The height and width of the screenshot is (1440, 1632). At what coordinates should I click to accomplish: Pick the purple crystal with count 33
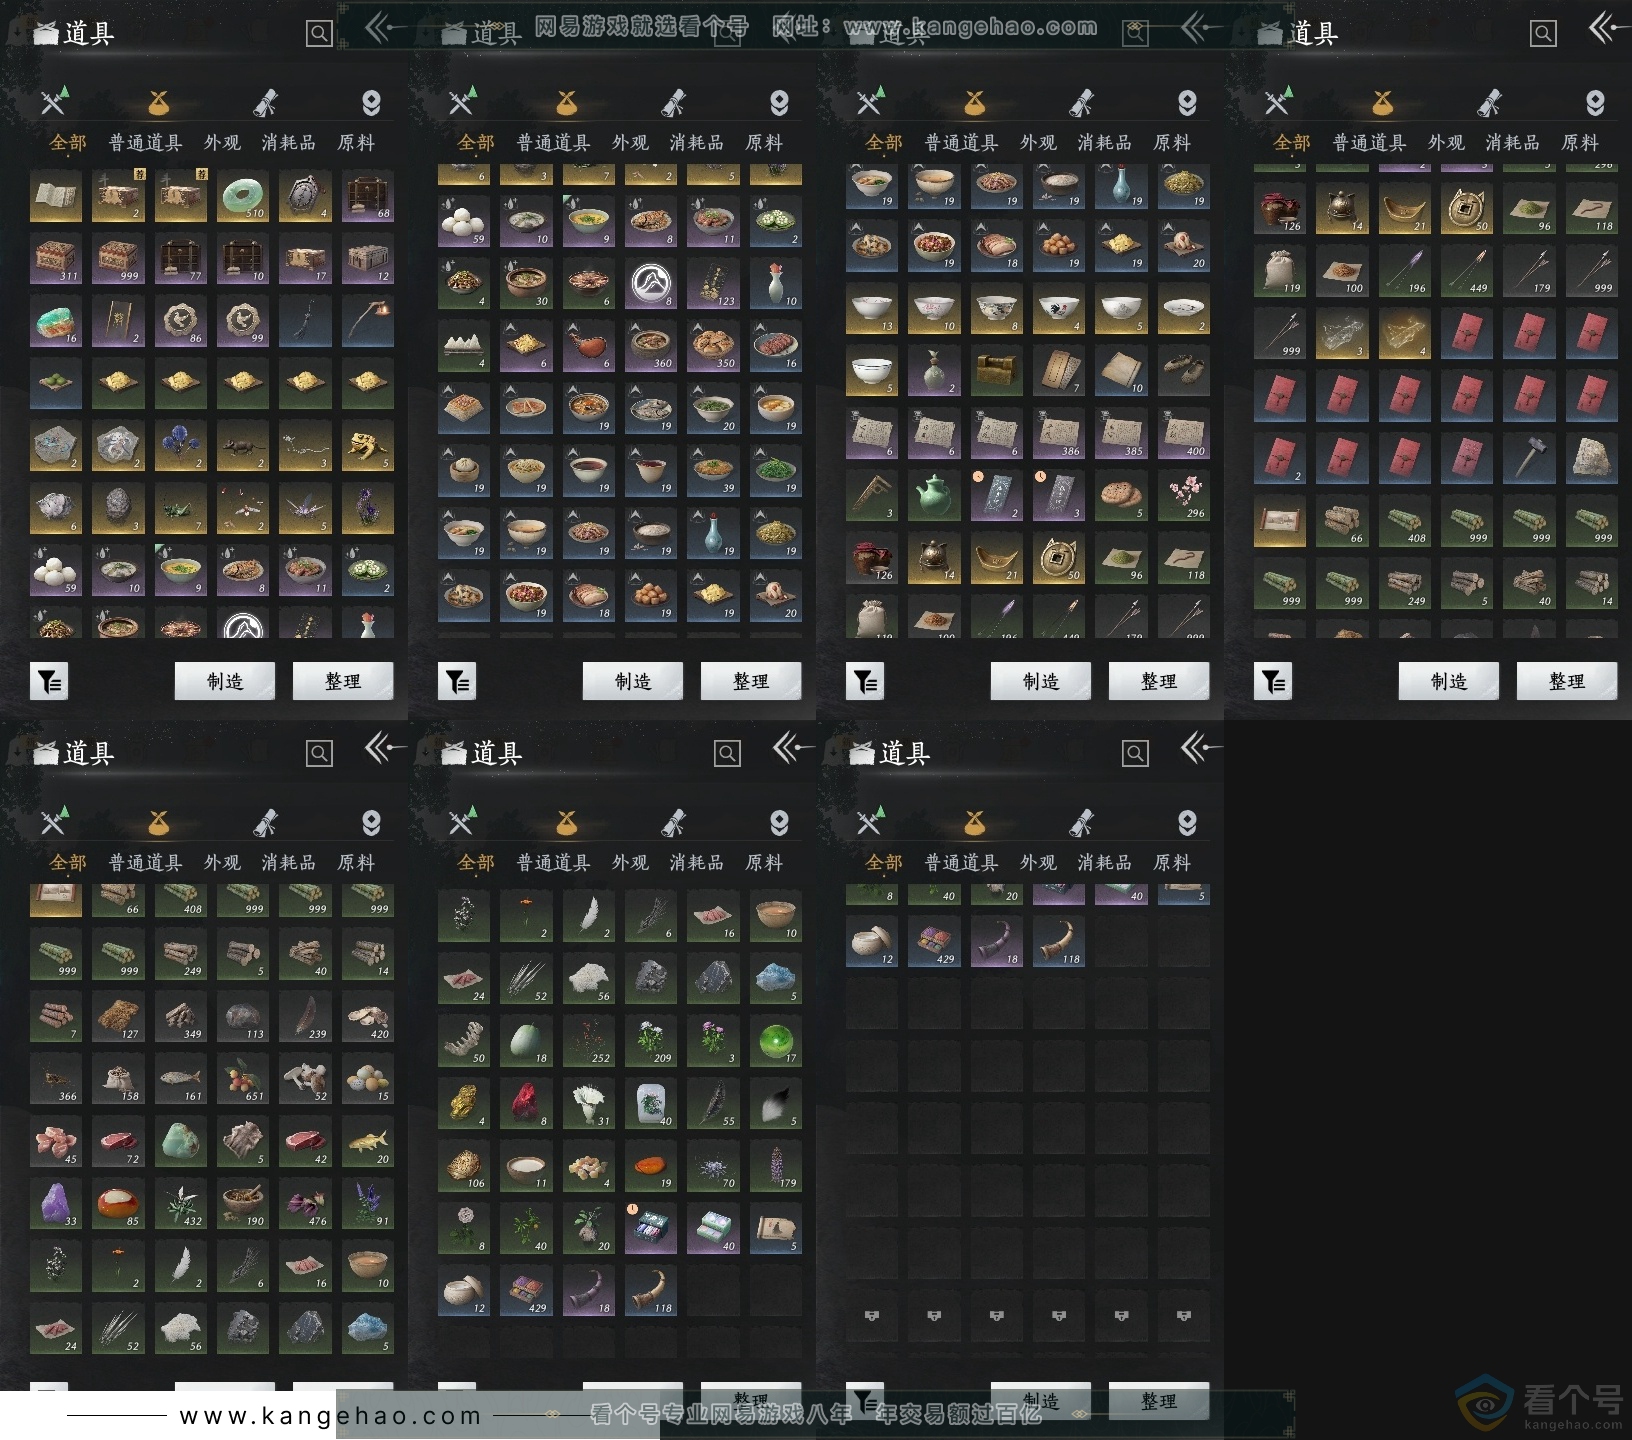point(56,1204)
